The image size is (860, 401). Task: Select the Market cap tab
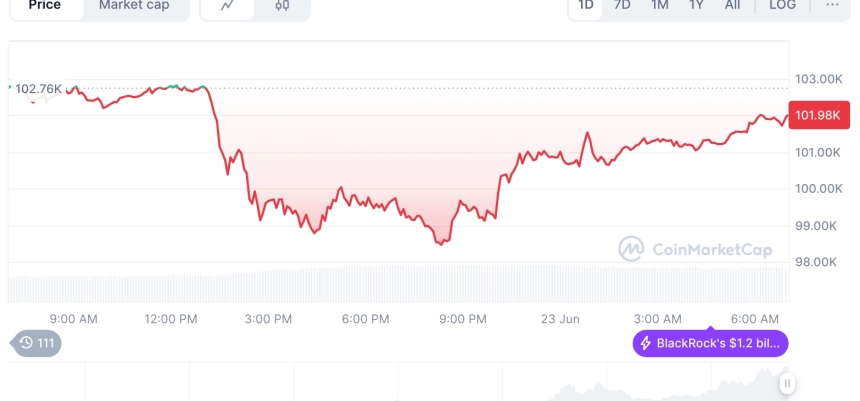point(134,5)
